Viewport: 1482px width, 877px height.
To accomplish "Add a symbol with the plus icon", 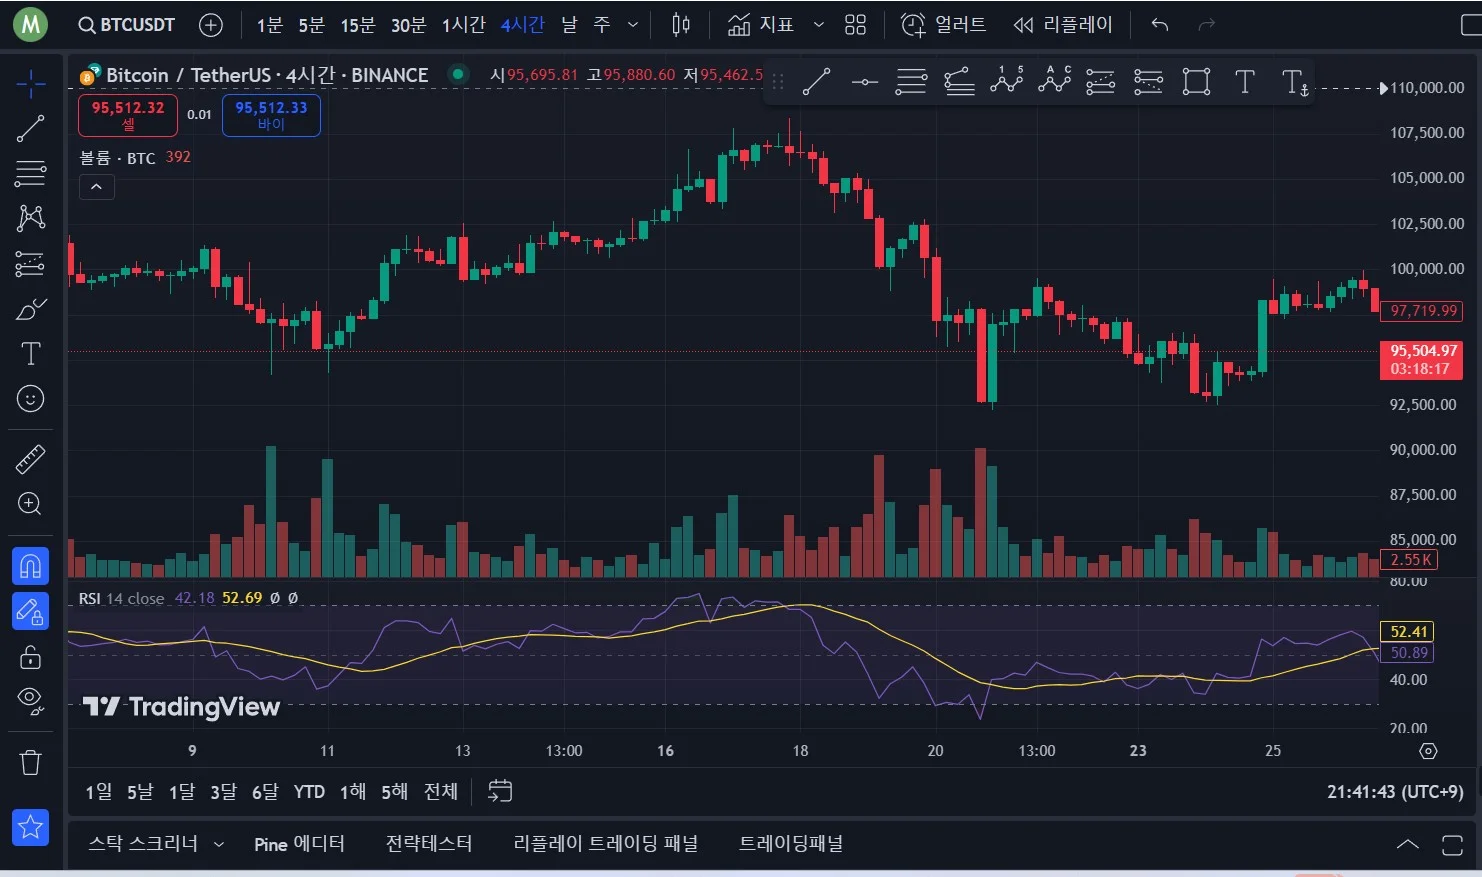I will 211,25.
